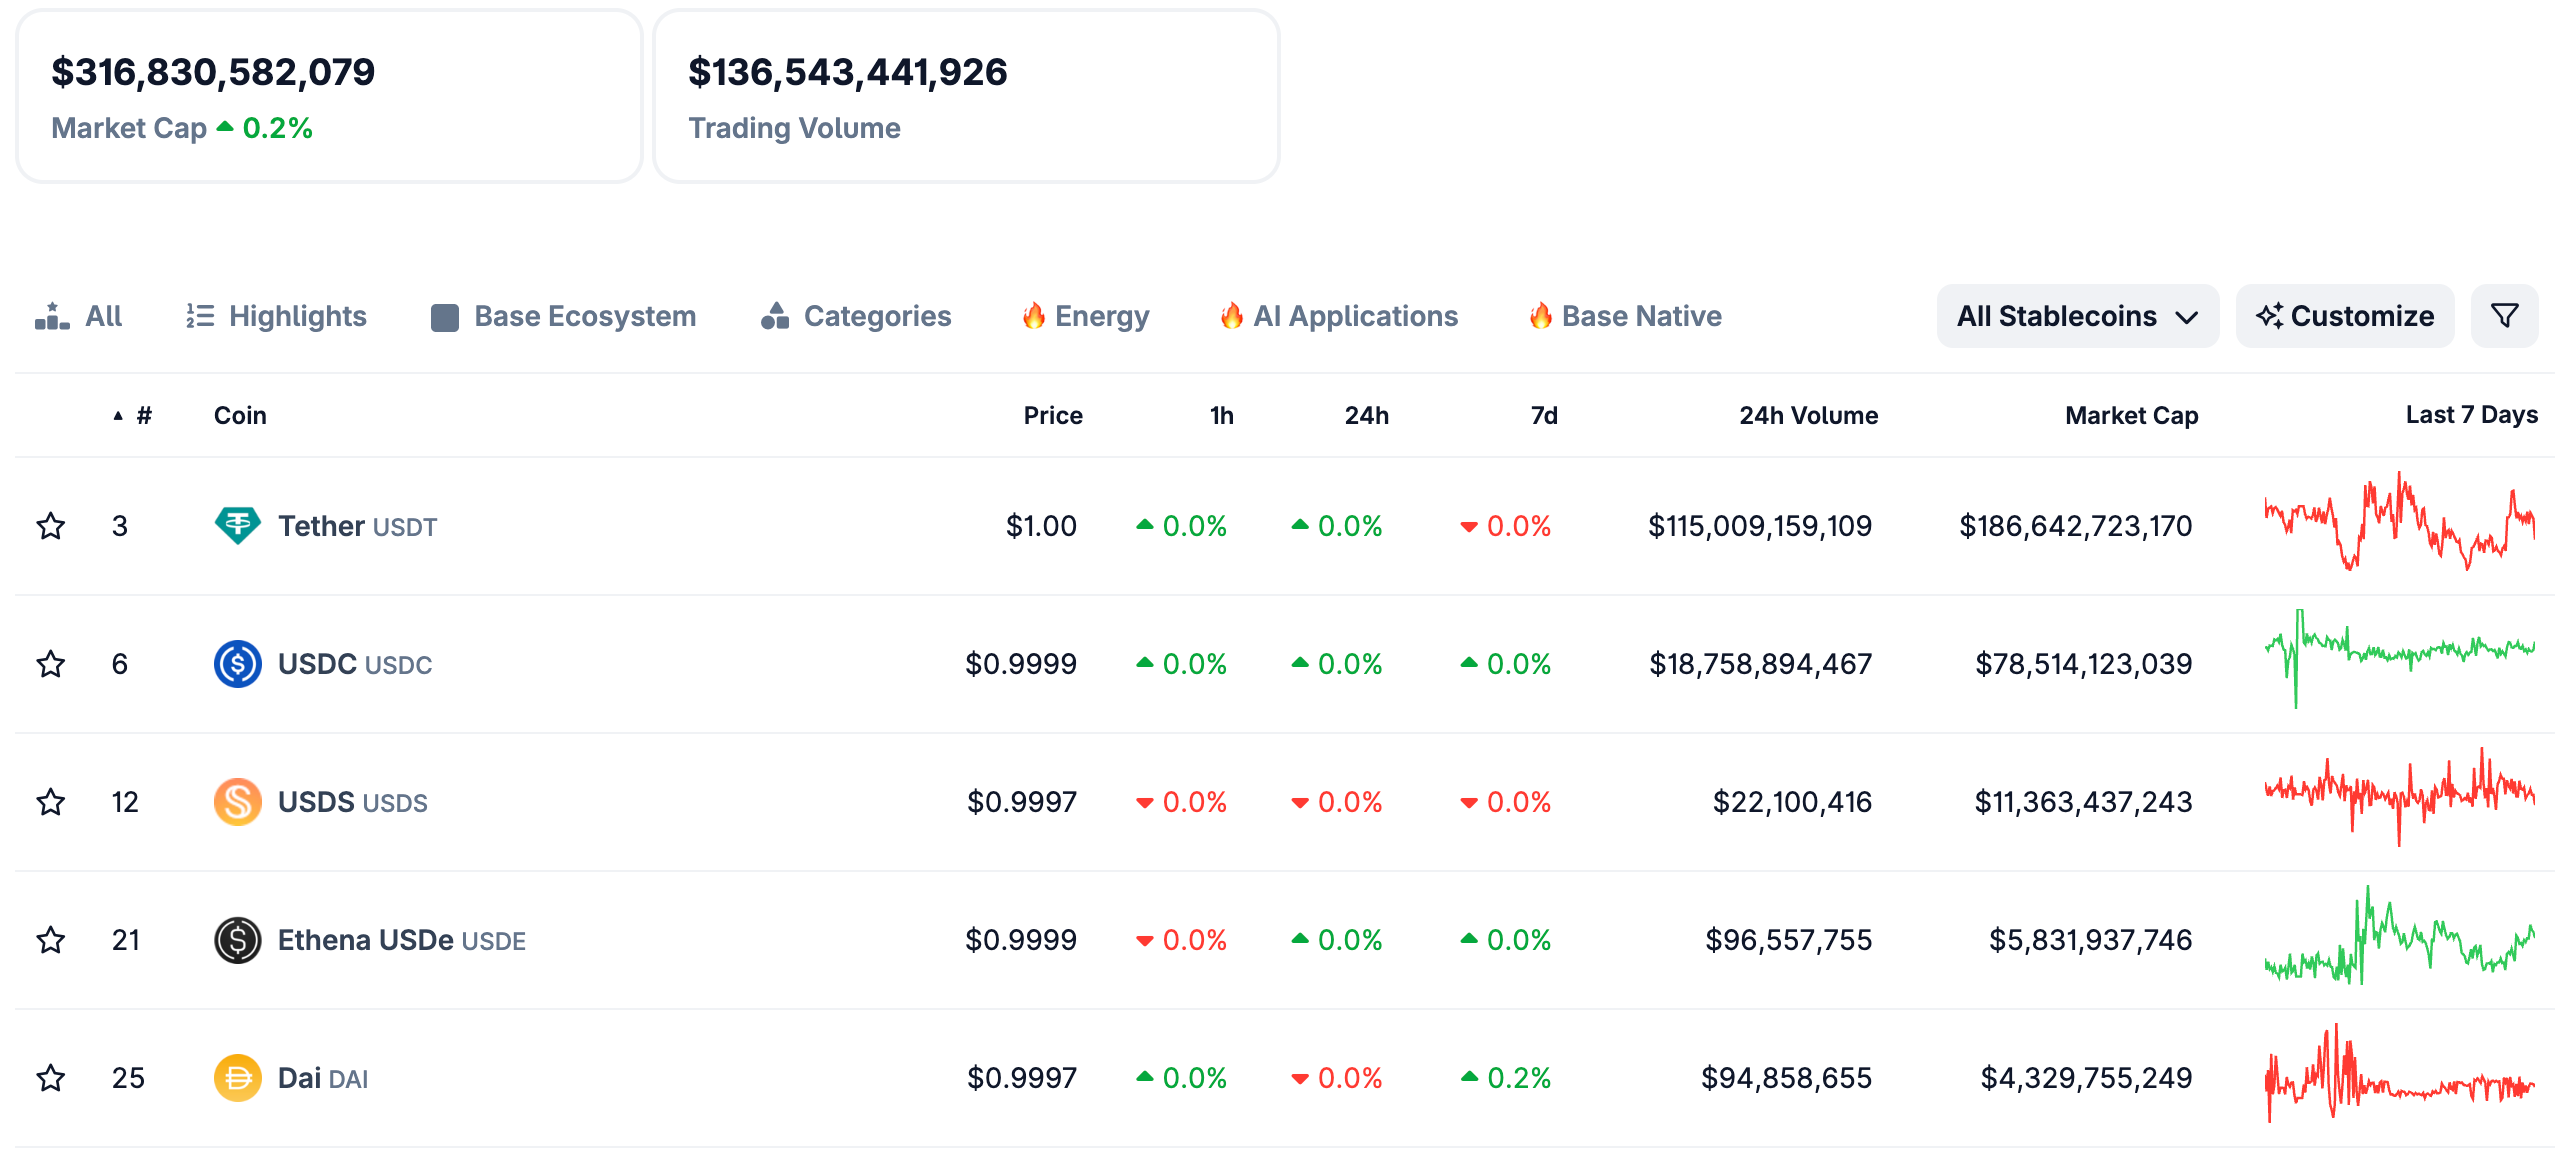Viewport: 2572px width, 1152px height.
Task: Sort by rank number column header
Action: [143, 415]
